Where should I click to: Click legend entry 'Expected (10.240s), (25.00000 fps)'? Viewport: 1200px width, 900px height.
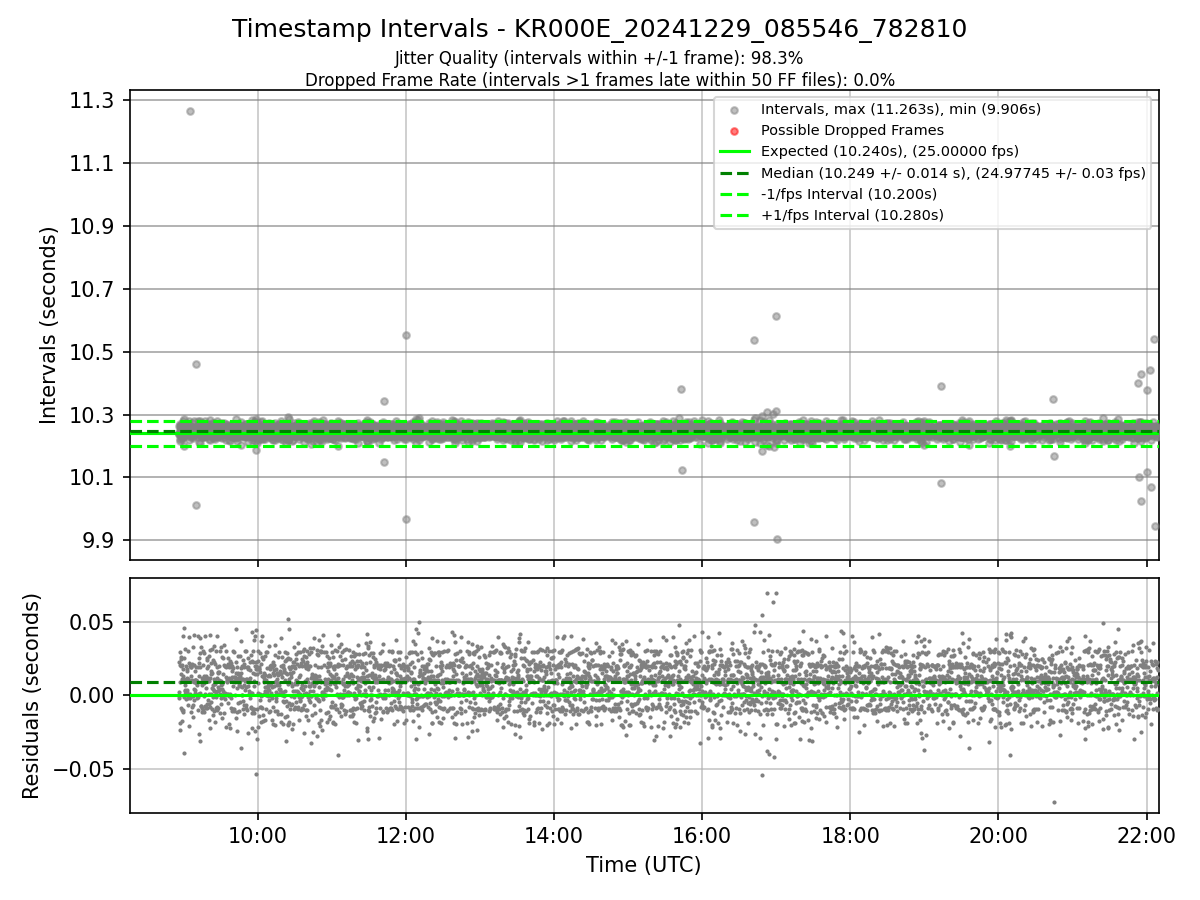tap(890, 151)
